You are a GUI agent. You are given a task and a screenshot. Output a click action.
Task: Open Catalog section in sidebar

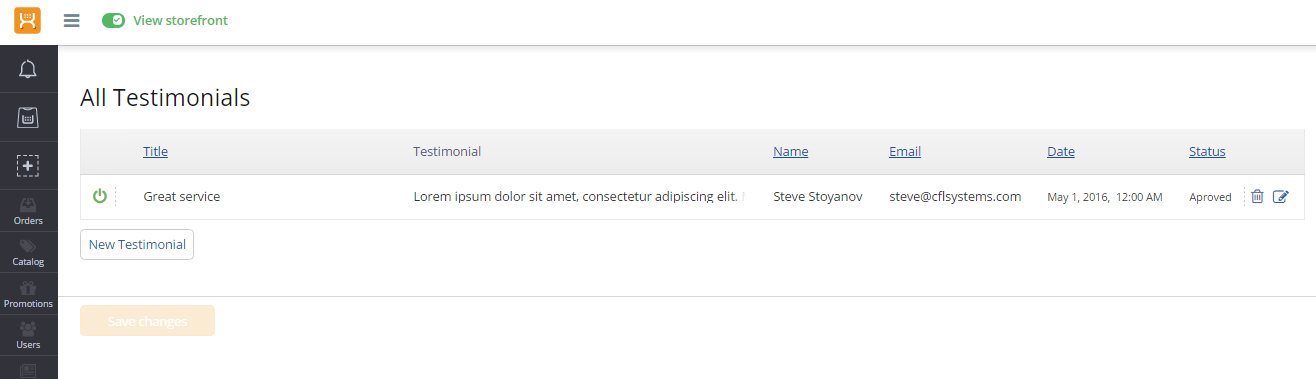point(28,253)
